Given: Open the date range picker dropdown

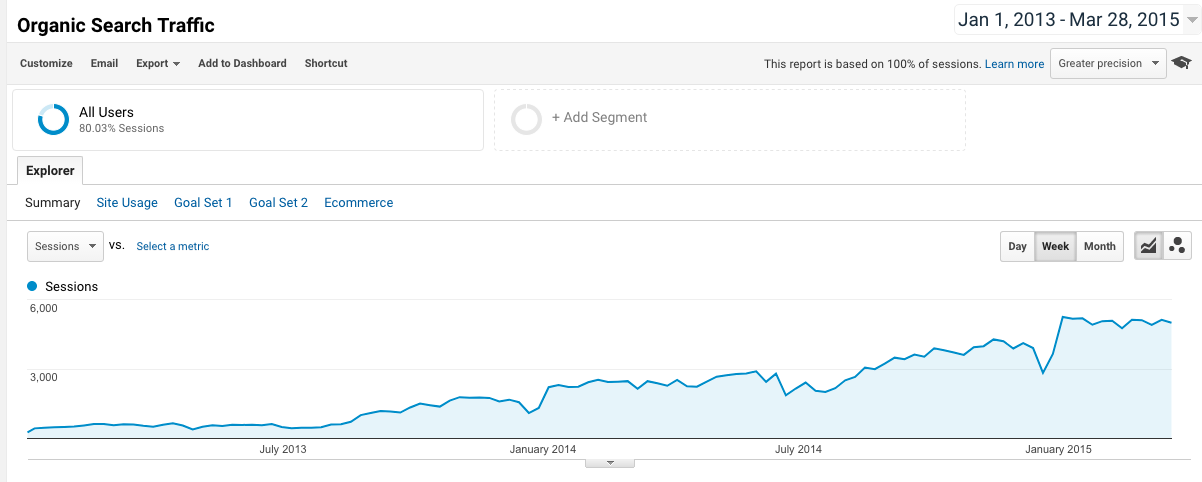Looking at the screenshot, I should click(x=1078, y=19).
